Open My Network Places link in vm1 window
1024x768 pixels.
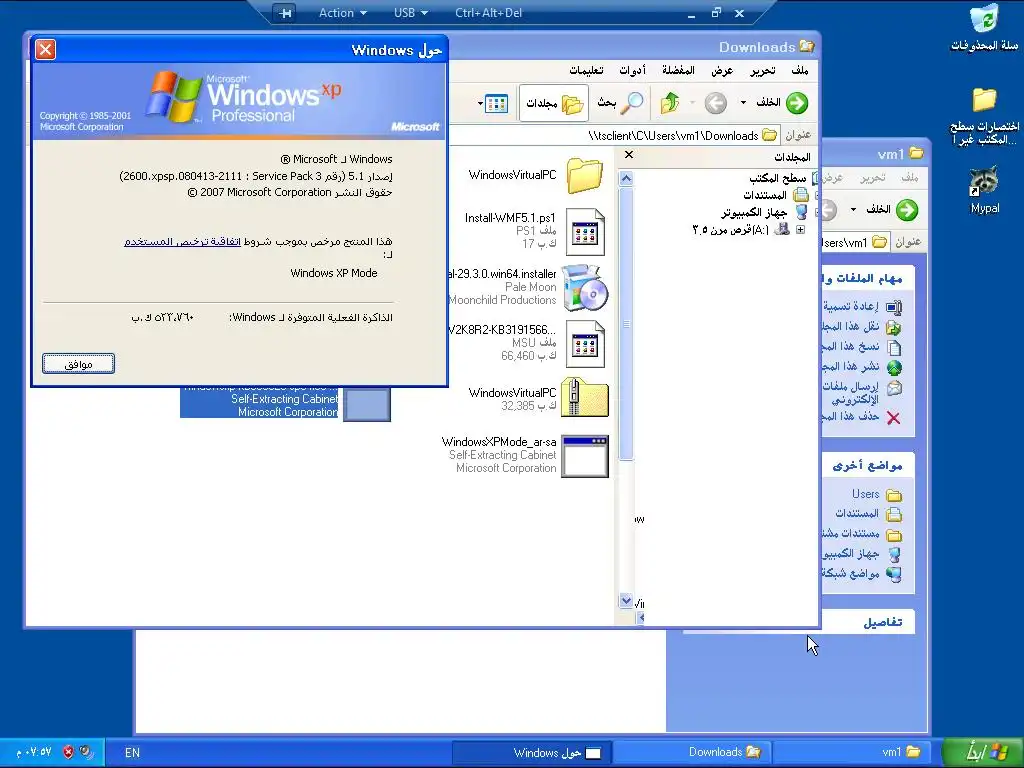[850, 573]
